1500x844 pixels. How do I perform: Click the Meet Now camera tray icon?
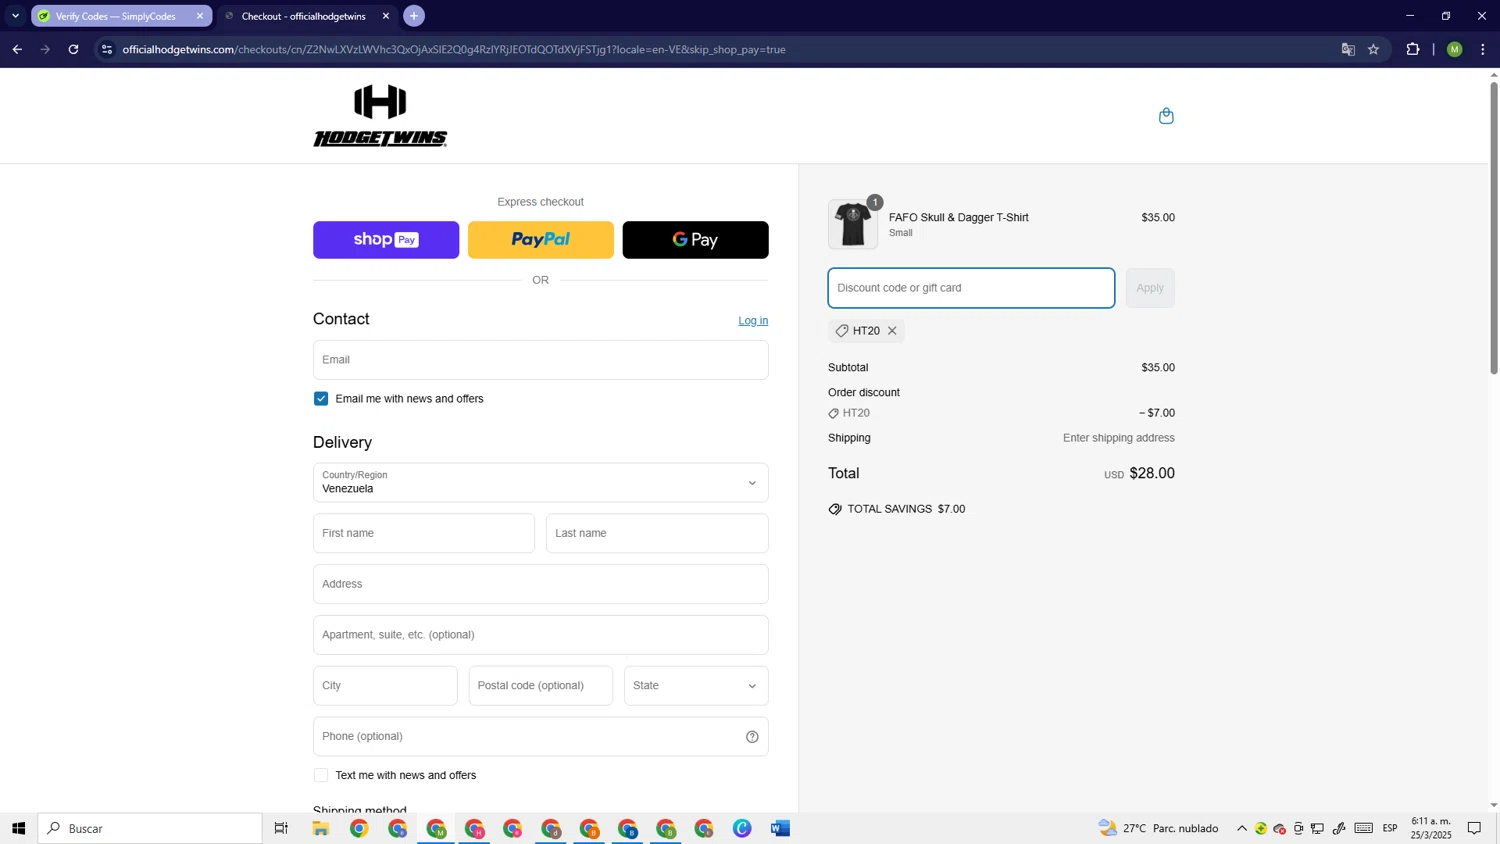(x=1299, y=828)
